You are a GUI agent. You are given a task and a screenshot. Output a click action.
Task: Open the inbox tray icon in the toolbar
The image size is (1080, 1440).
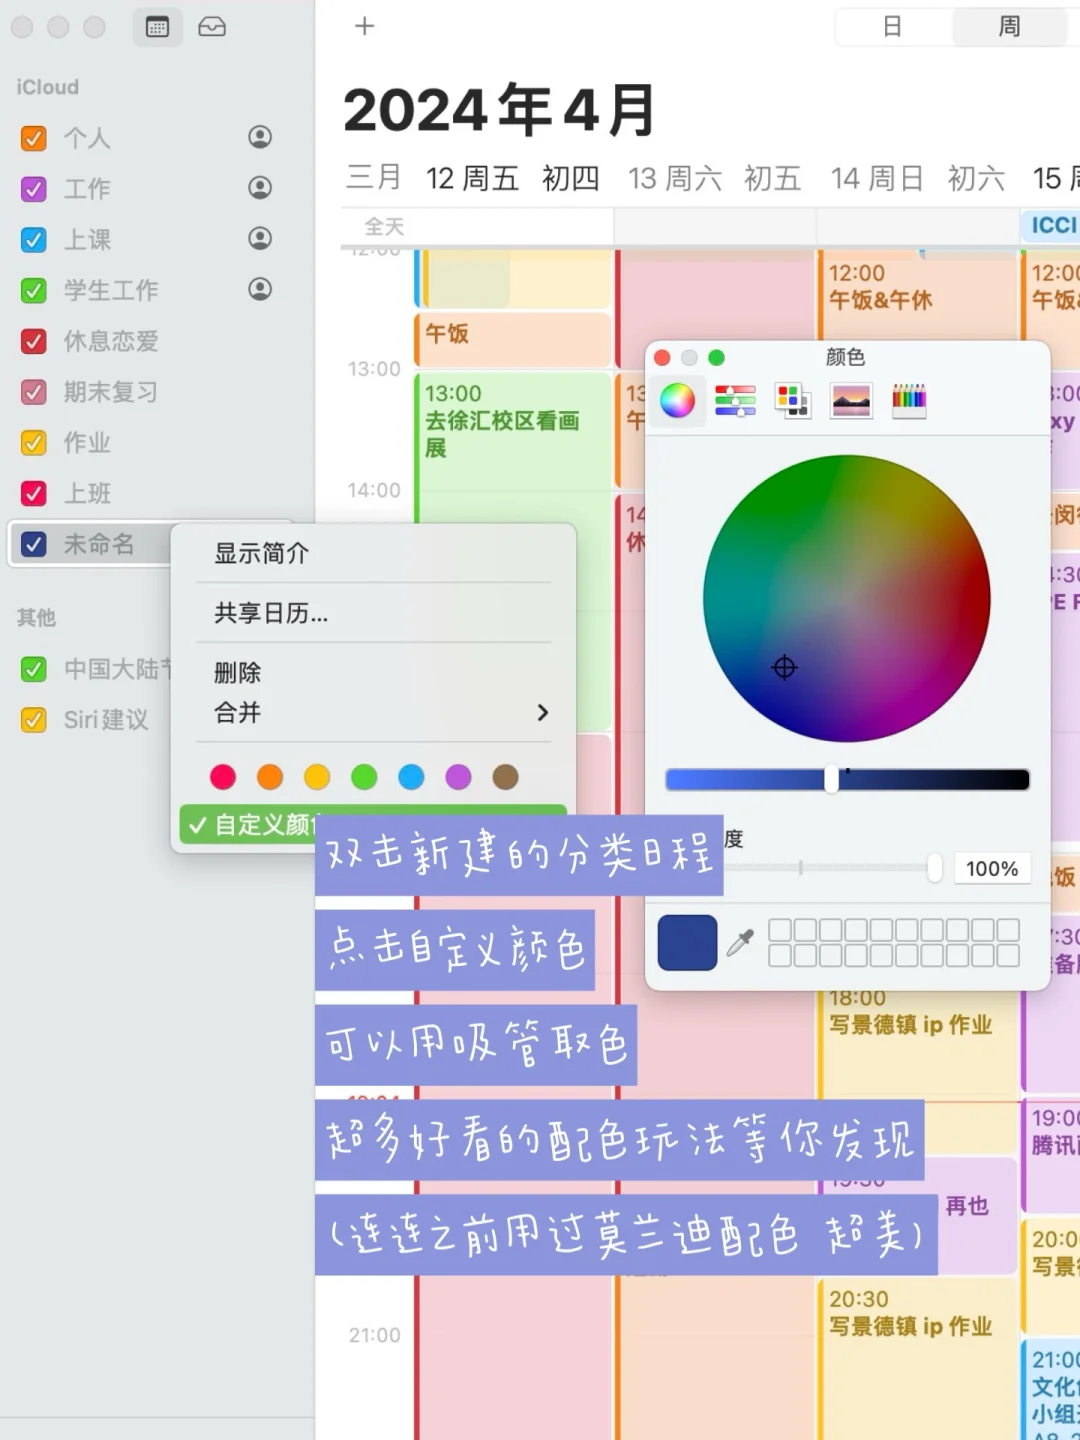pyautogui.click(x=211, y=27)
